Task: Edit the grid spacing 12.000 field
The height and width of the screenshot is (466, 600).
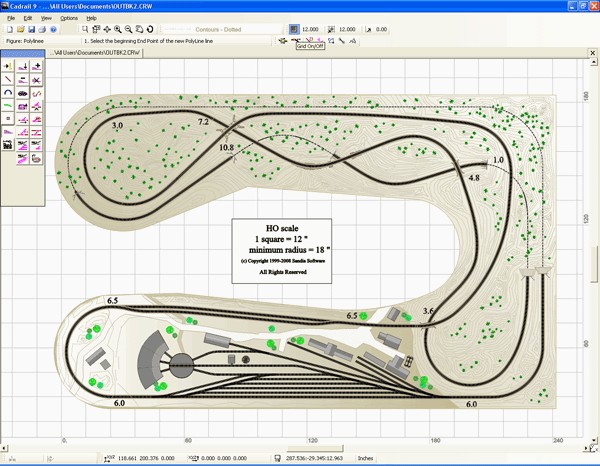Action: tap(310, 29)
